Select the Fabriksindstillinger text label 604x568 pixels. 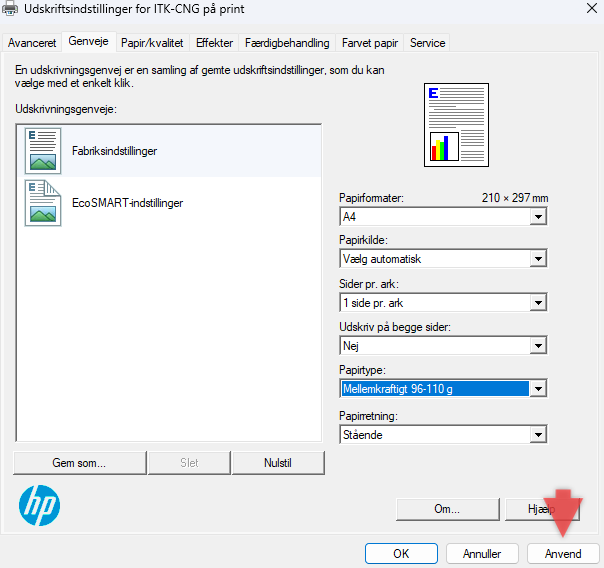pos(114,151)
